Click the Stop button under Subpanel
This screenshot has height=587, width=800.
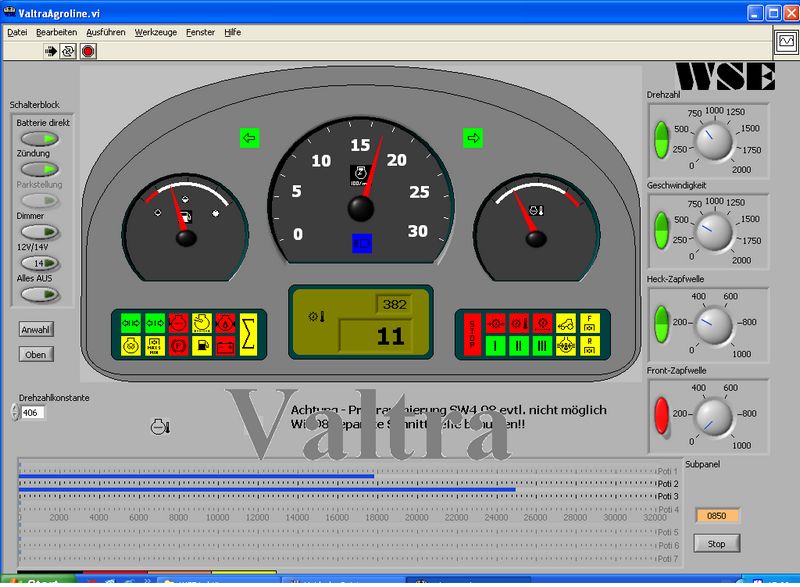[716, 544]
